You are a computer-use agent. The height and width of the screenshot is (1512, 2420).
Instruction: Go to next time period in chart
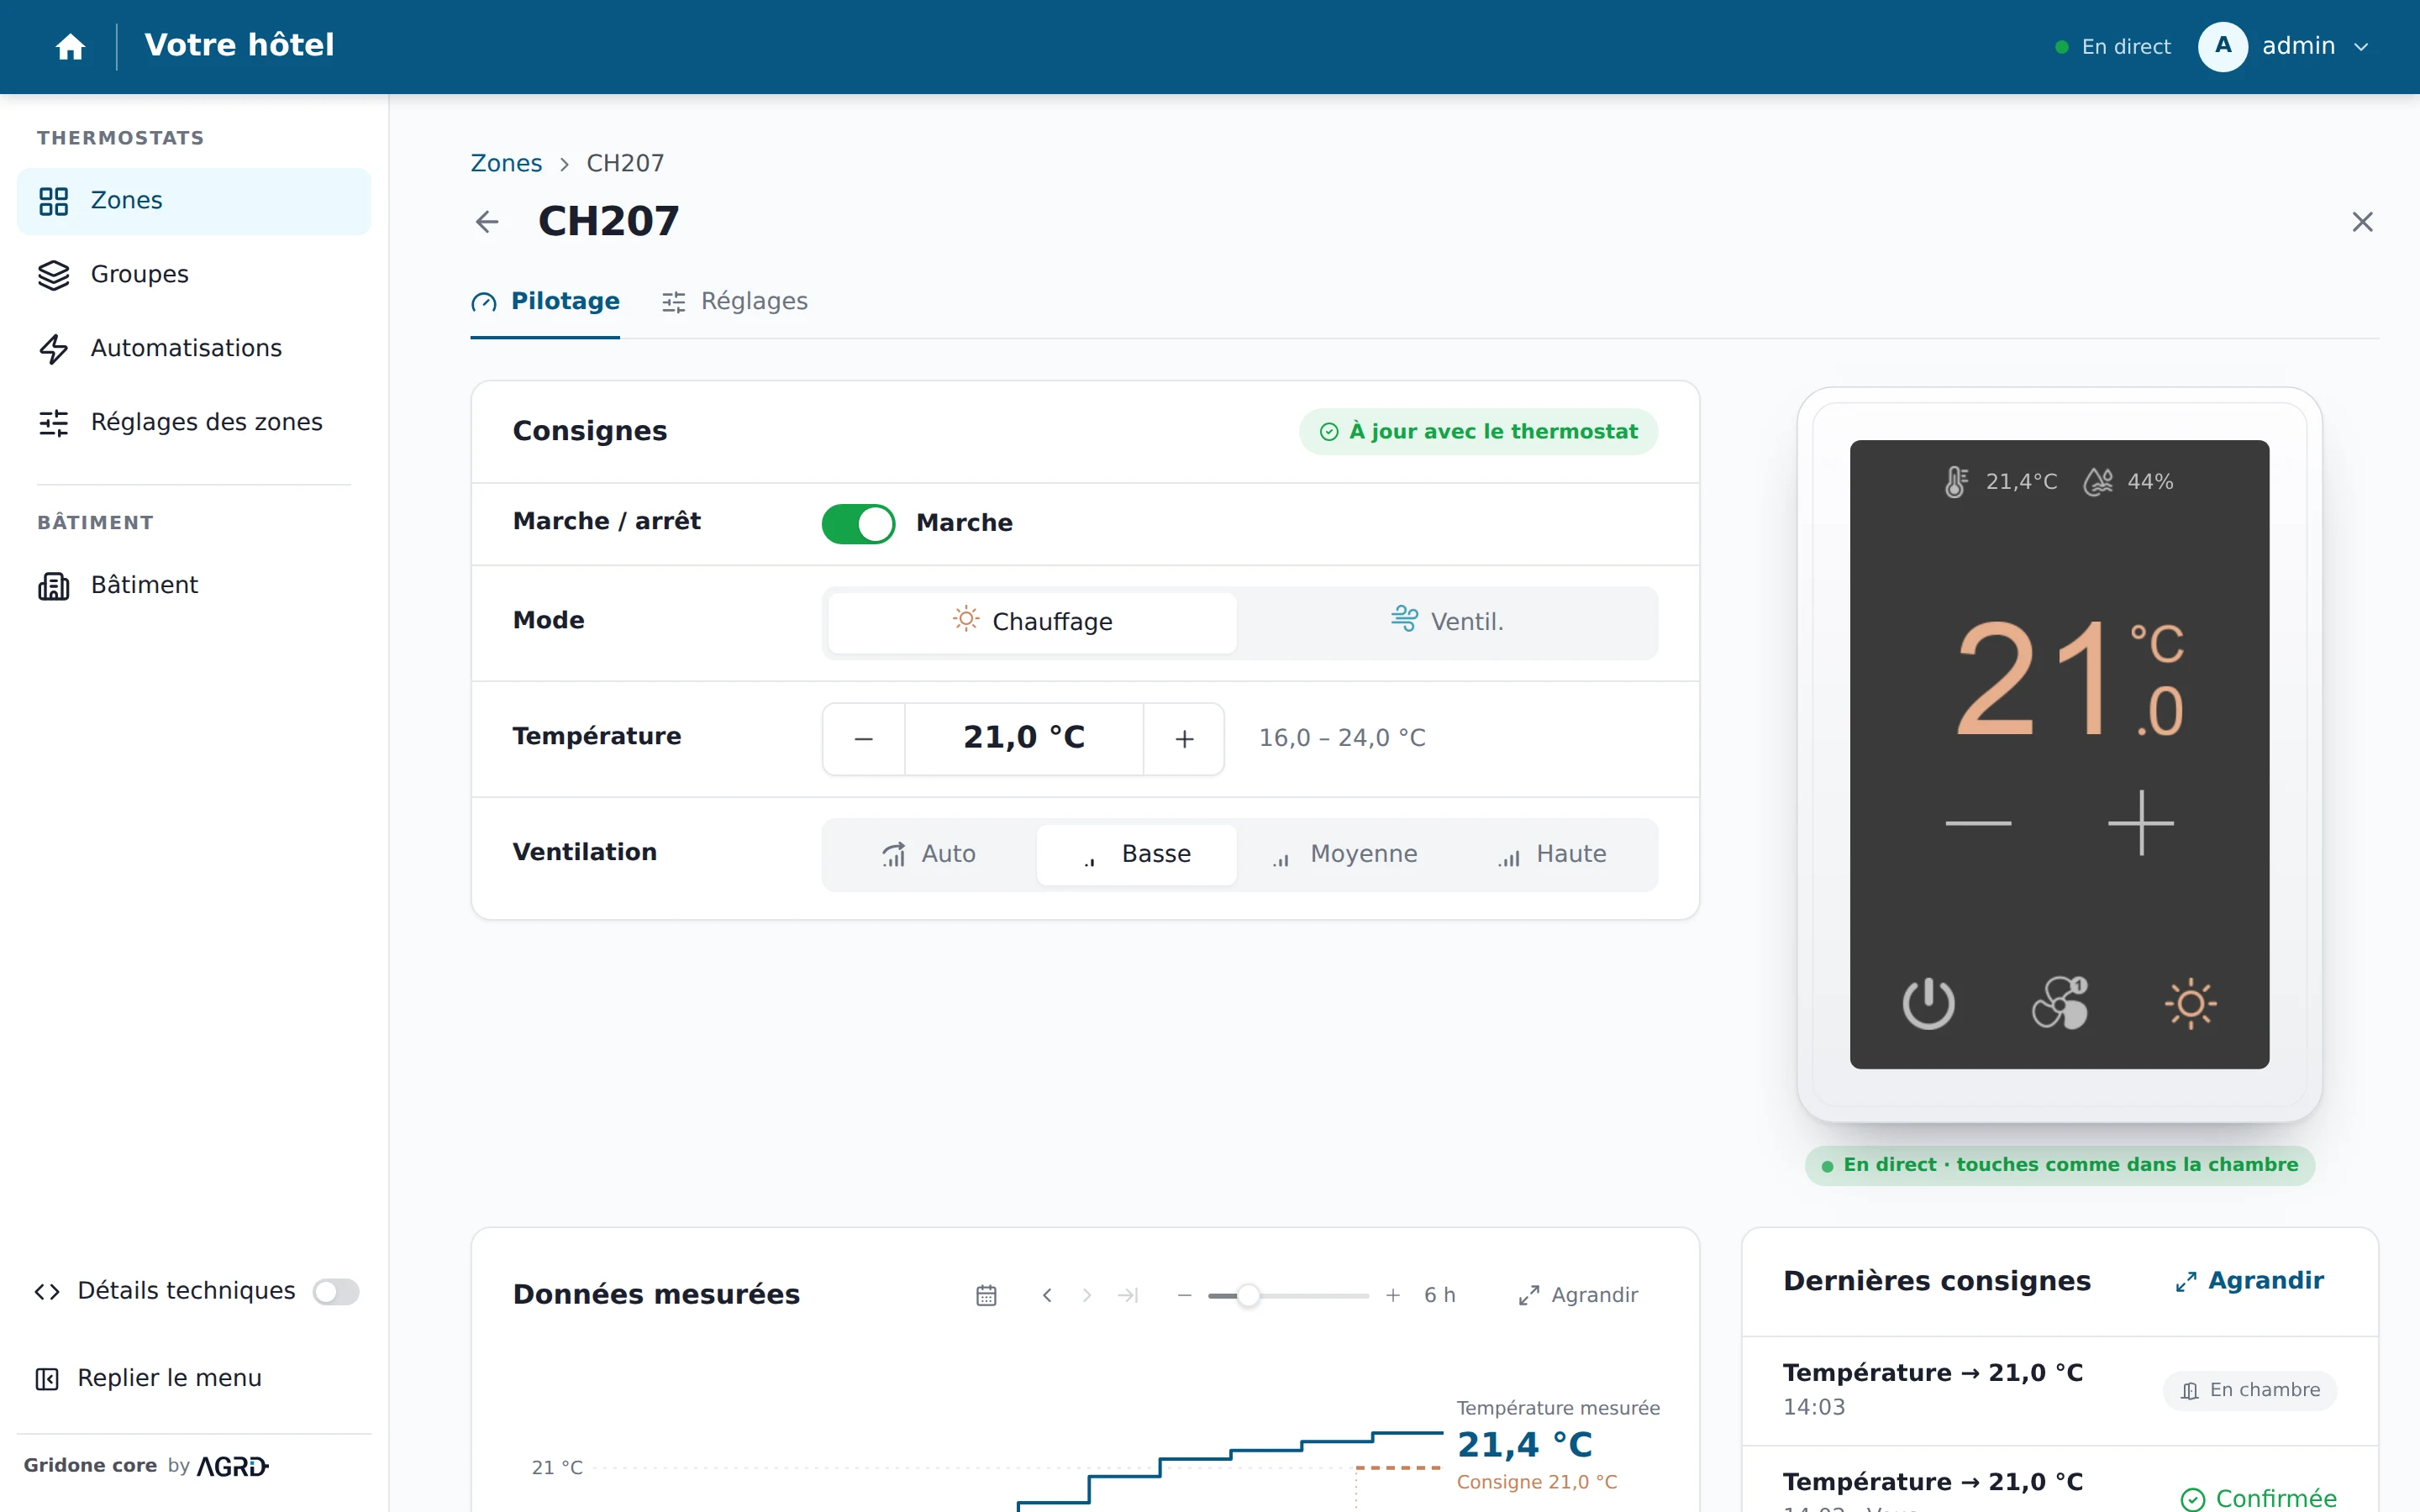click(x=1087, y=1295)
